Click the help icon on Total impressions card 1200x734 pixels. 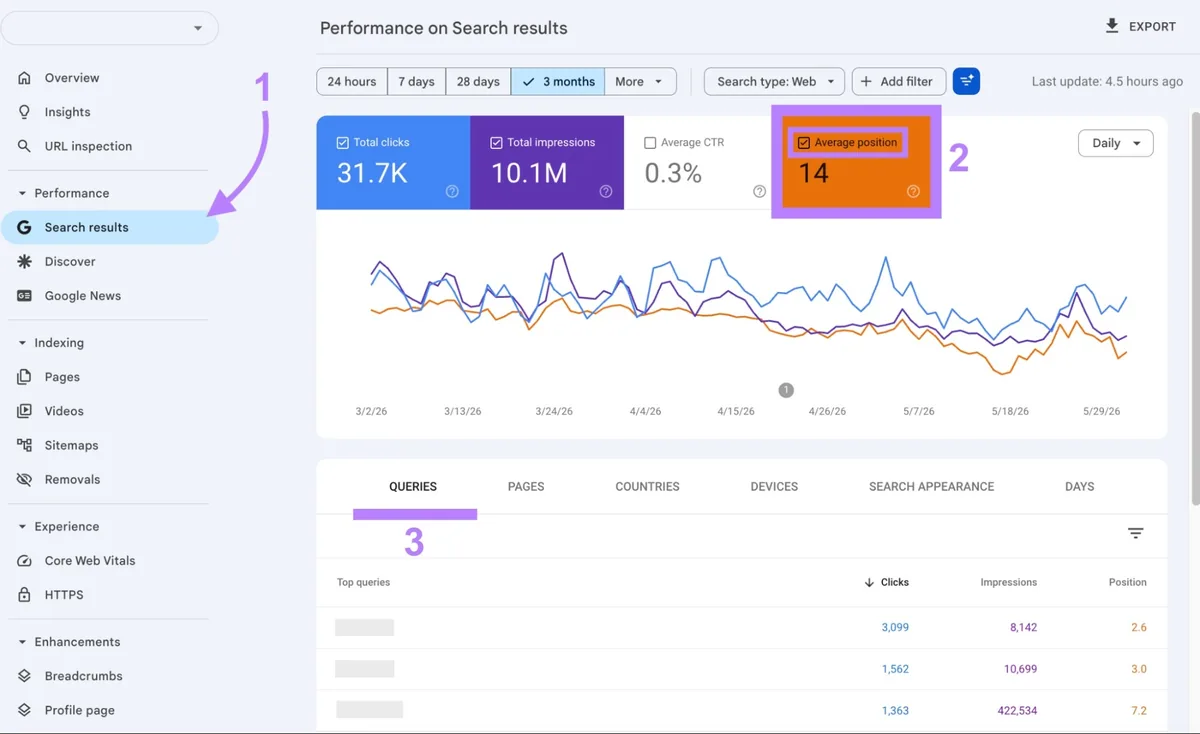tap(606, 191)
